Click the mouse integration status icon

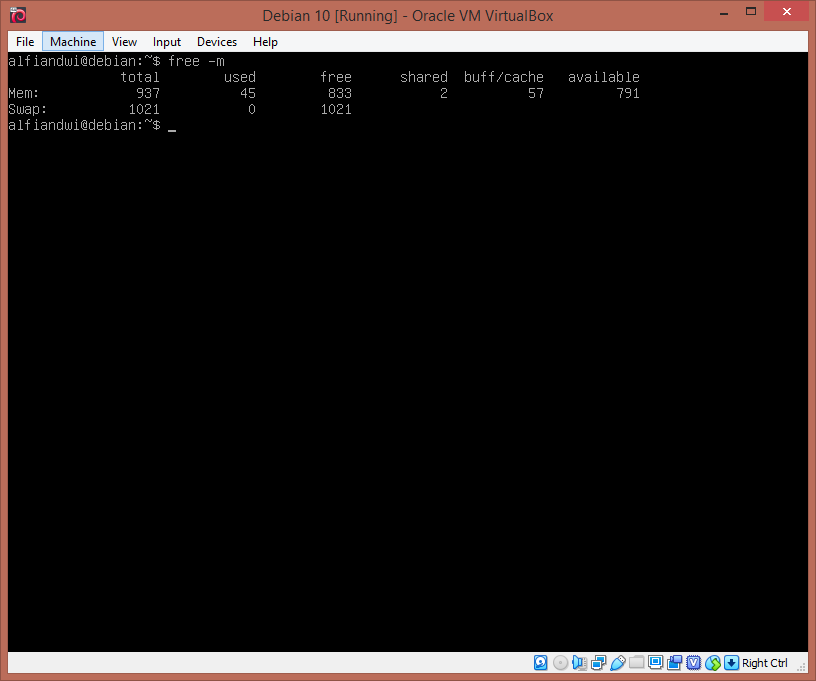(713, 662)
